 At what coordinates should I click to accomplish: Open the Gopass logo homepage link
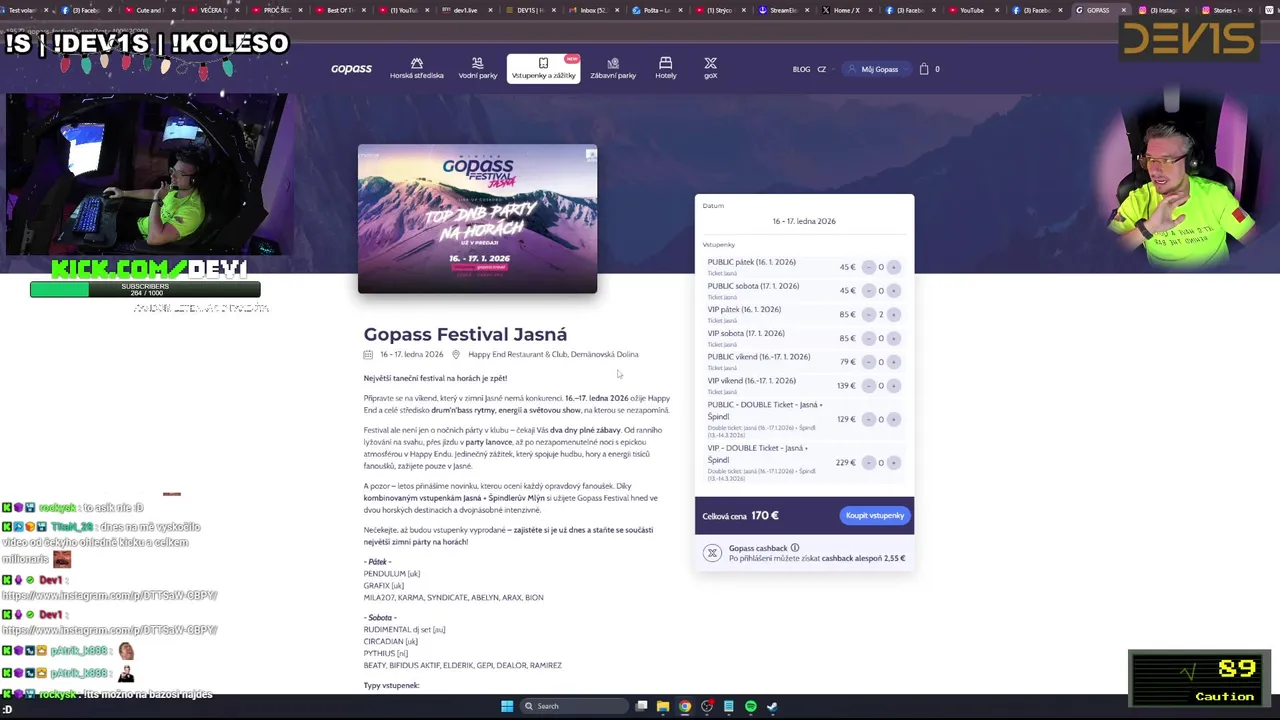351,69
